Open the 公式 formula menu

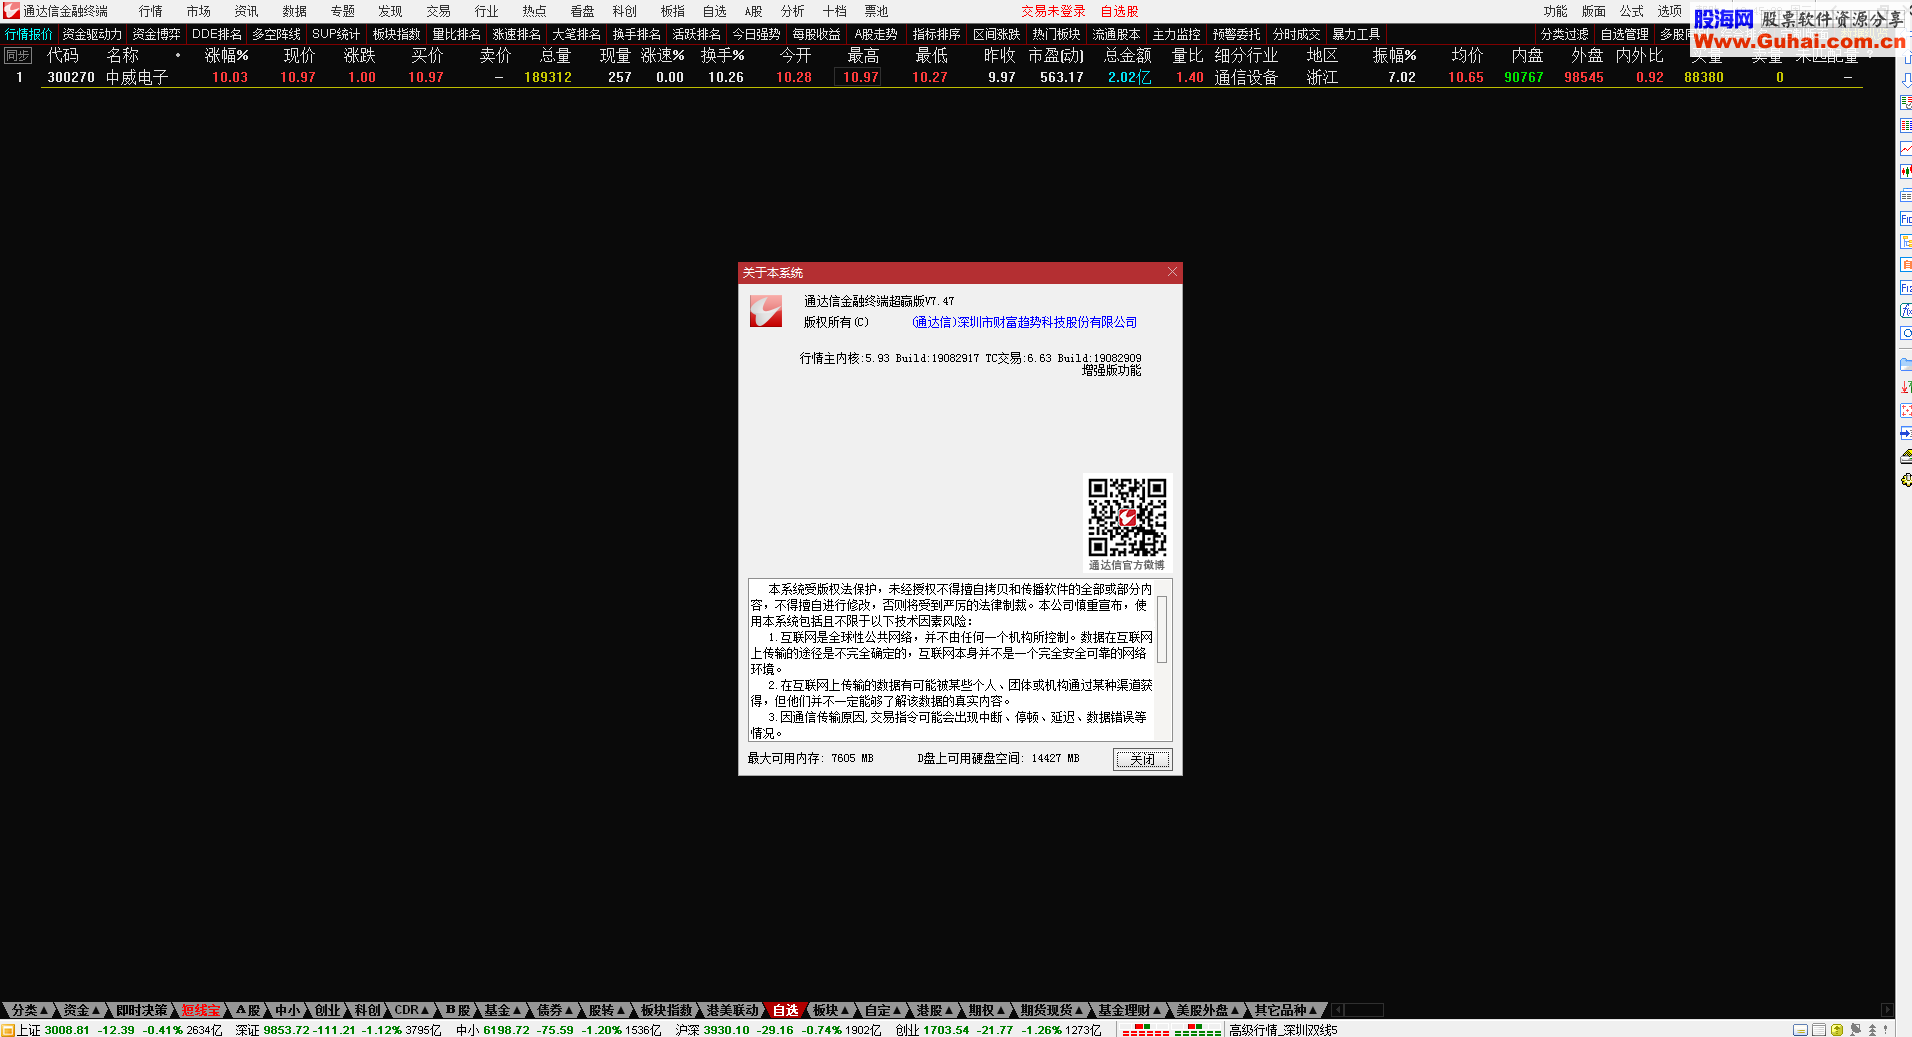point(1632,11)
